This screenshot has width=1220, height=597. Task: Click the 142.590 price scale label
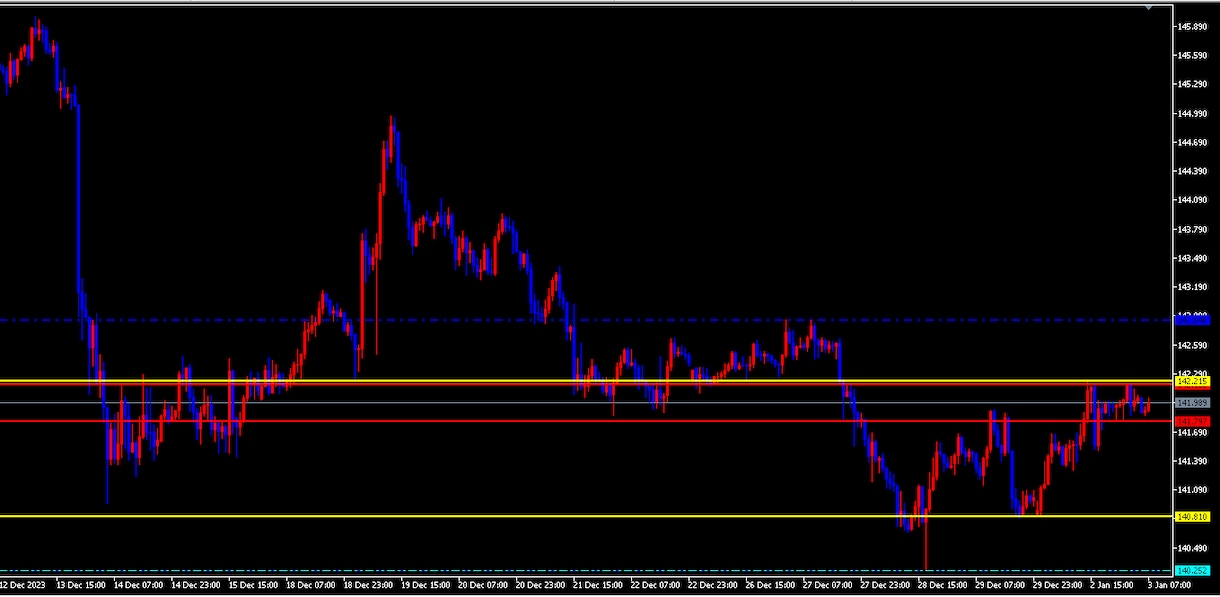1193,346
